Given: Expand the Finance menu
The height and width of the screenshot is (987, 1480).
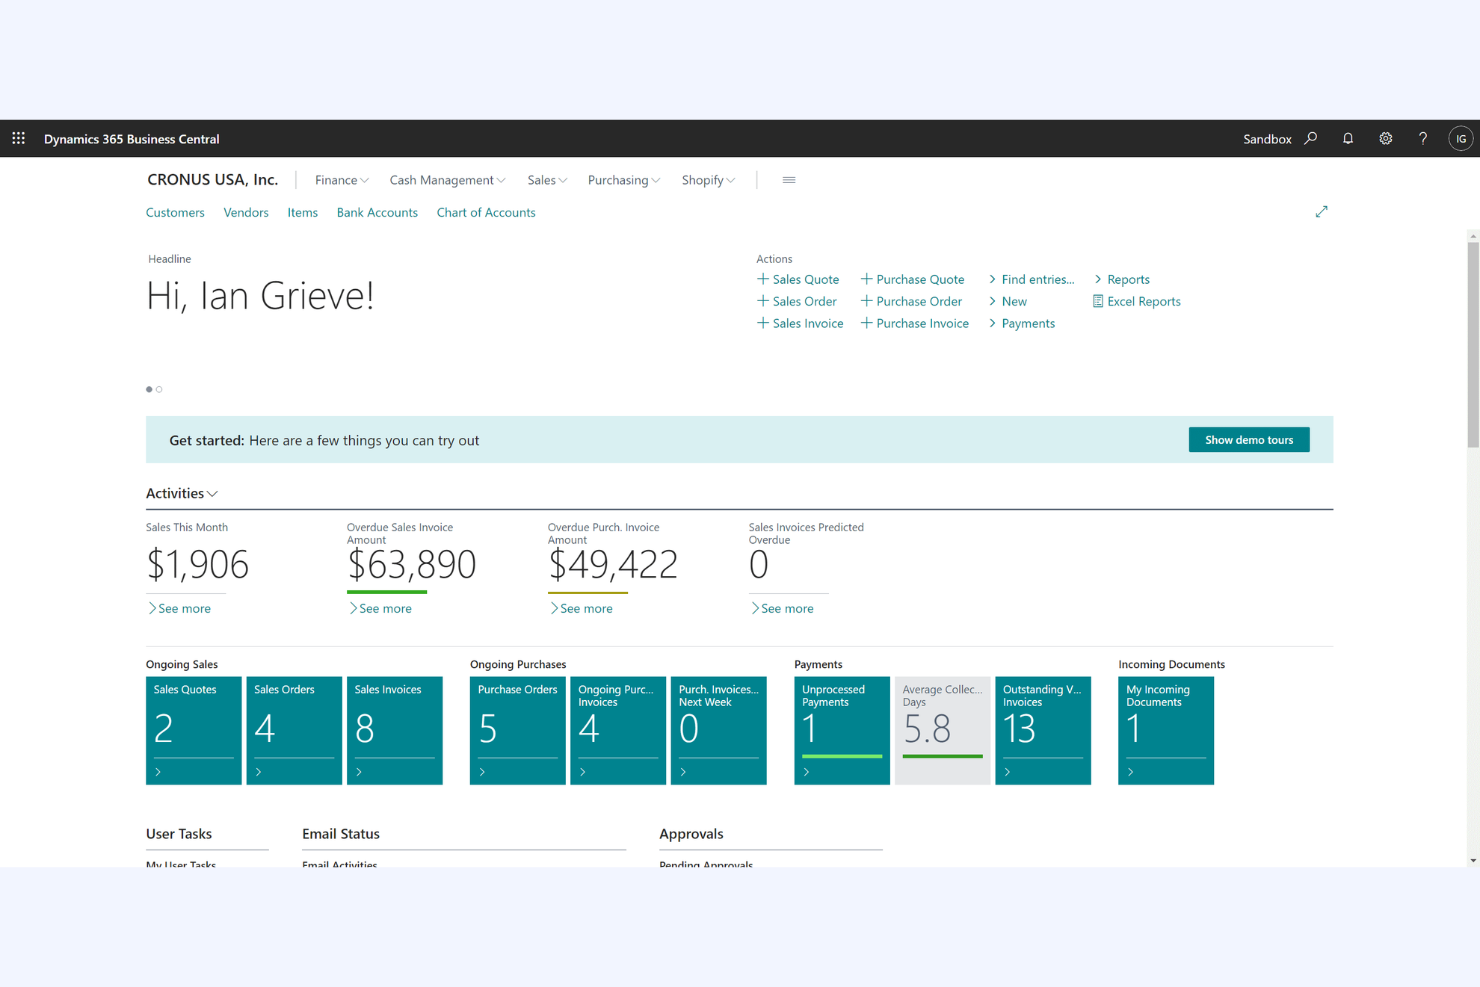Looking at the screenshot, I should pos(340,180).
